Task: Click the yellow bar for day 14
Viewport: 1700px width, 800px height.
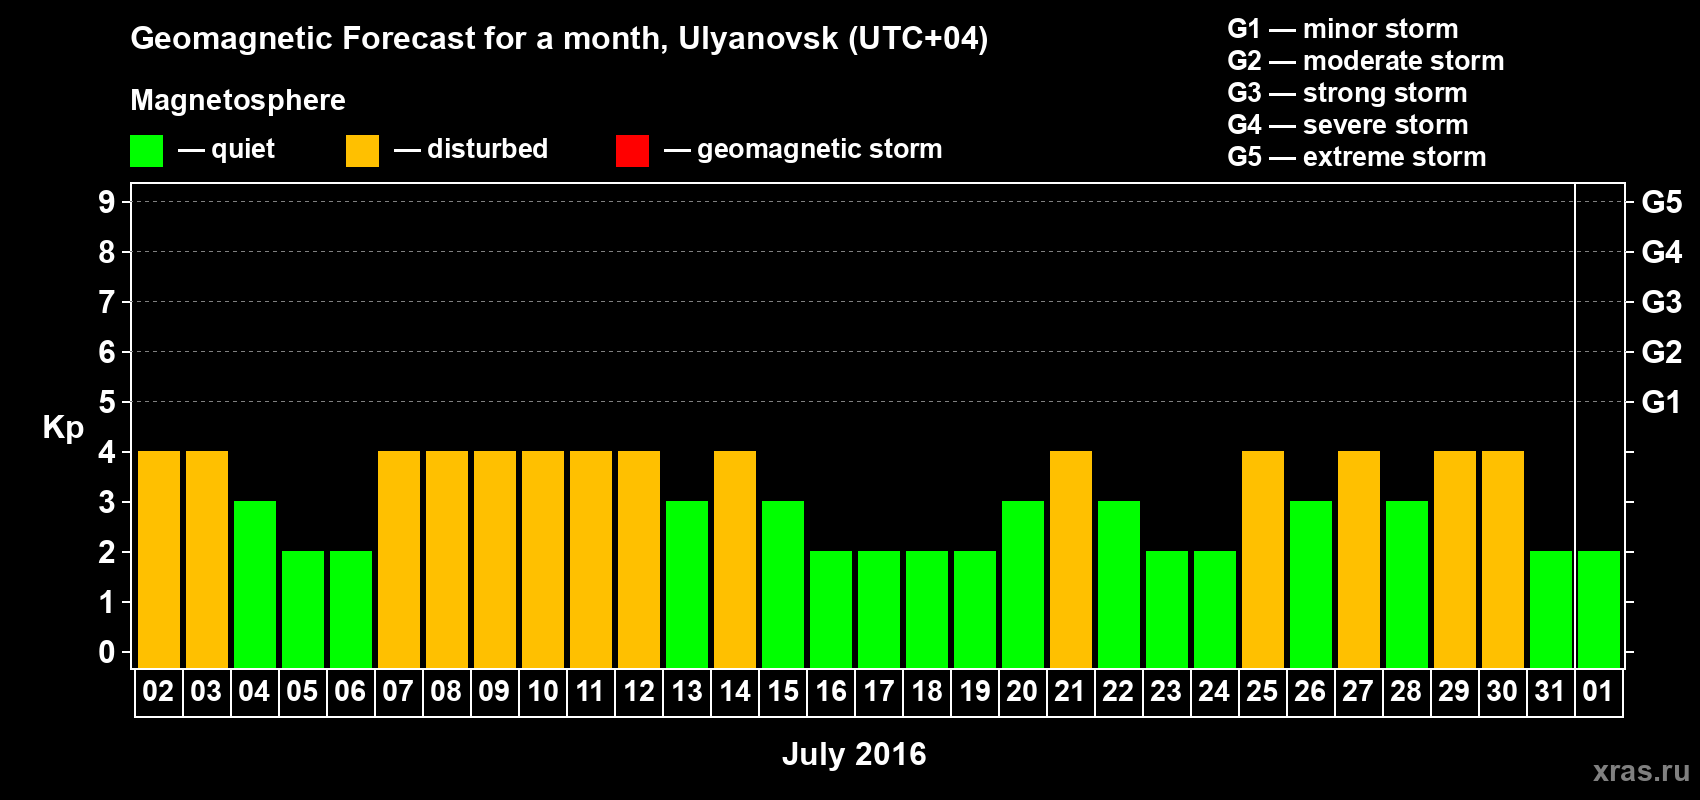Action: tap(735, 559)
